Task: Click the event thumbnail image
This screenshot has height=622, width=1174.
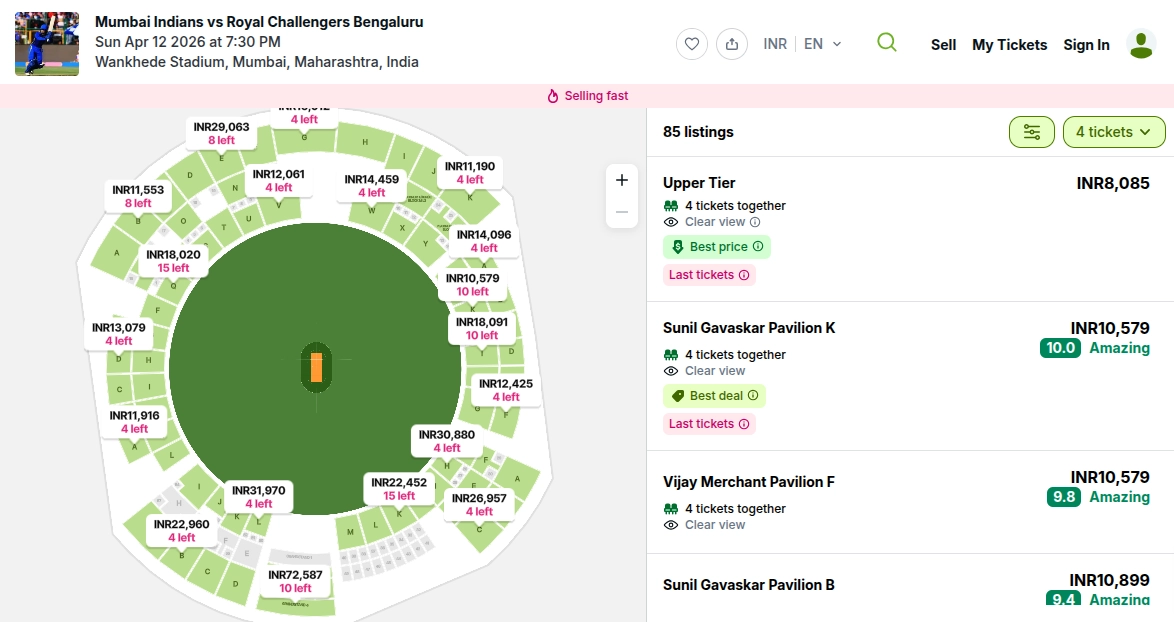Action: click(47, 44)
